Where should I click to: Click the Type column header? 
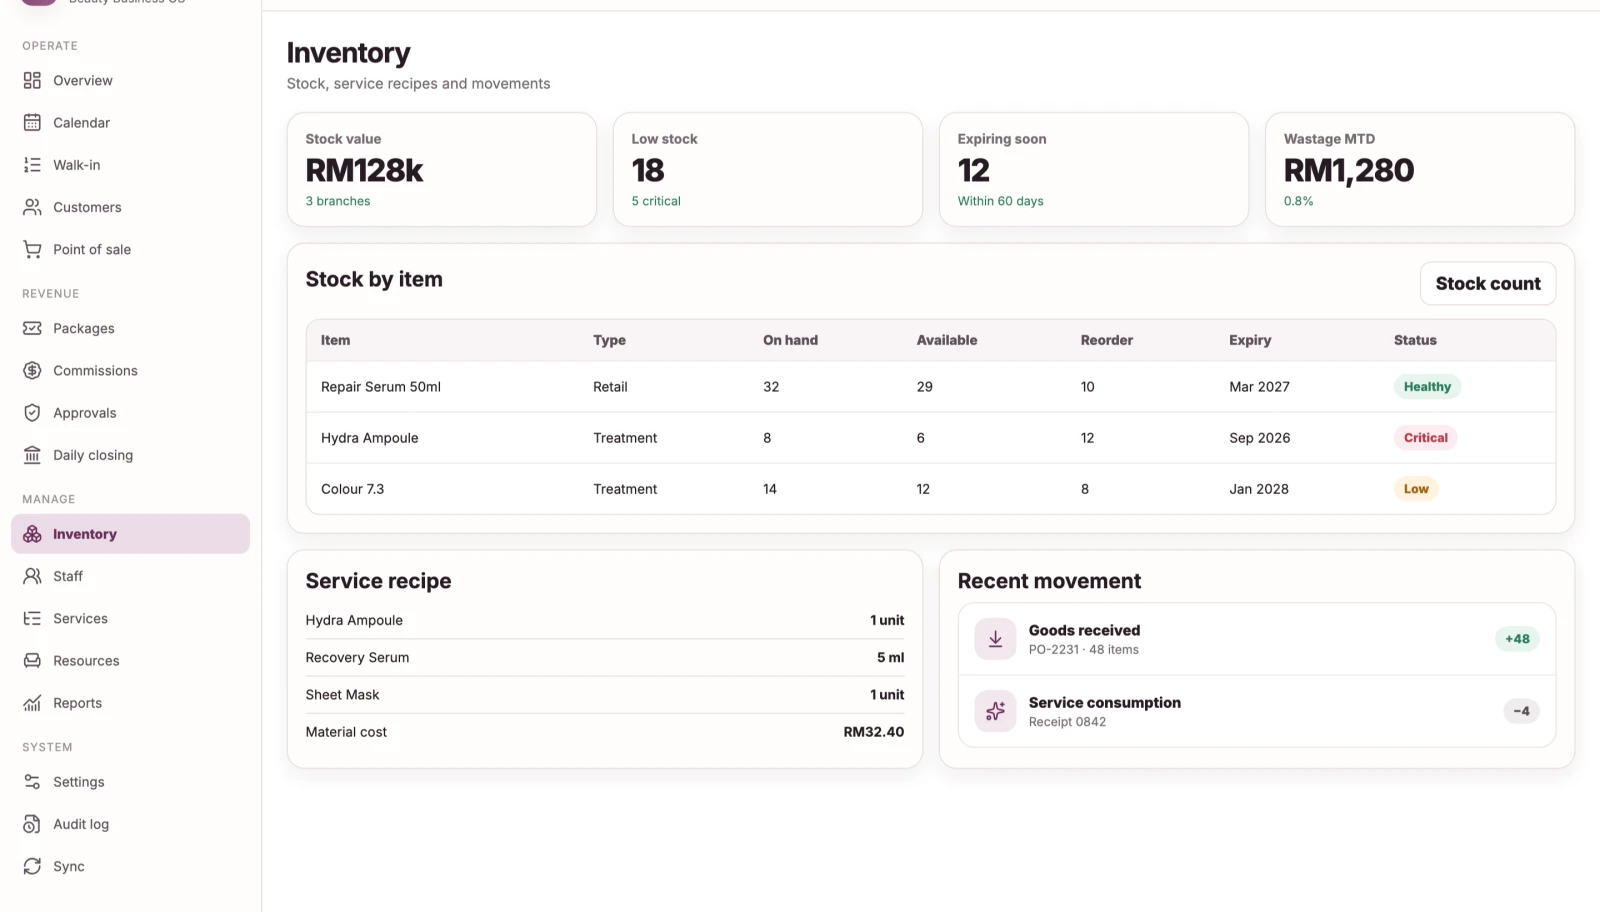click(609, 340)
